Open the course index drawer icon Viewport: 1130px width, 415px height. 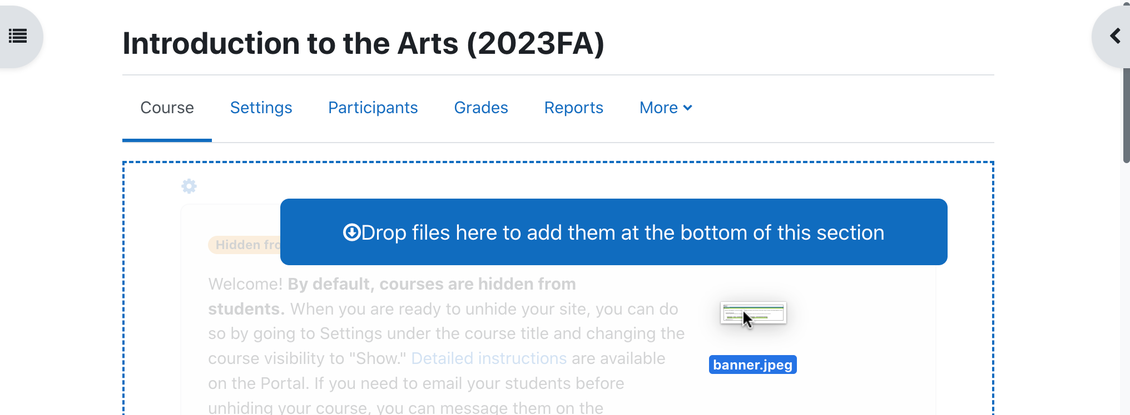coord(18,36)
